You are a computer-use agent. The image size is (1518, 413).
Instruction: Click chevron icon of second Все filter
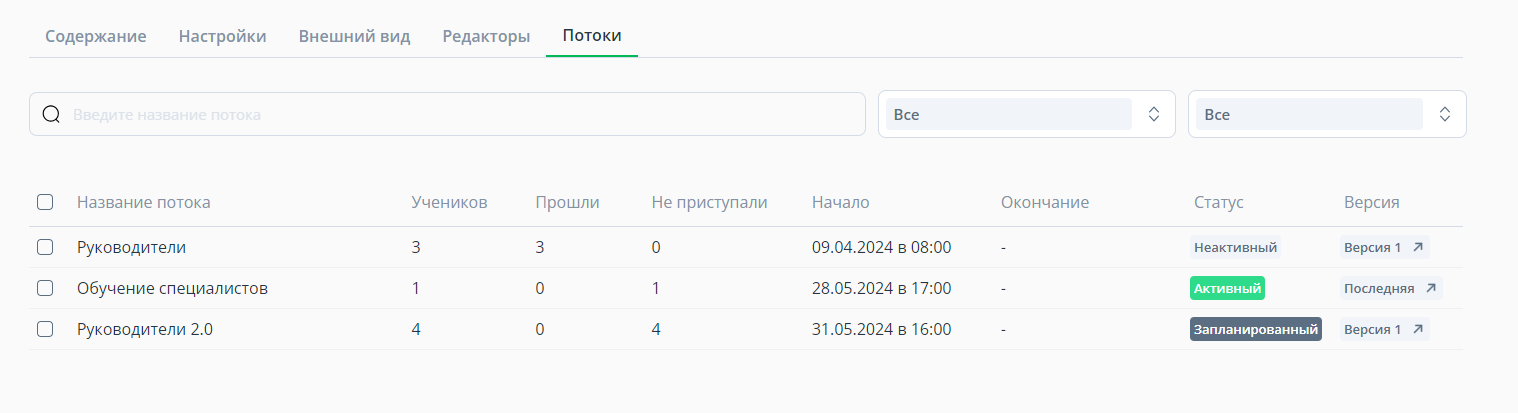click(x=1445, y=114)
